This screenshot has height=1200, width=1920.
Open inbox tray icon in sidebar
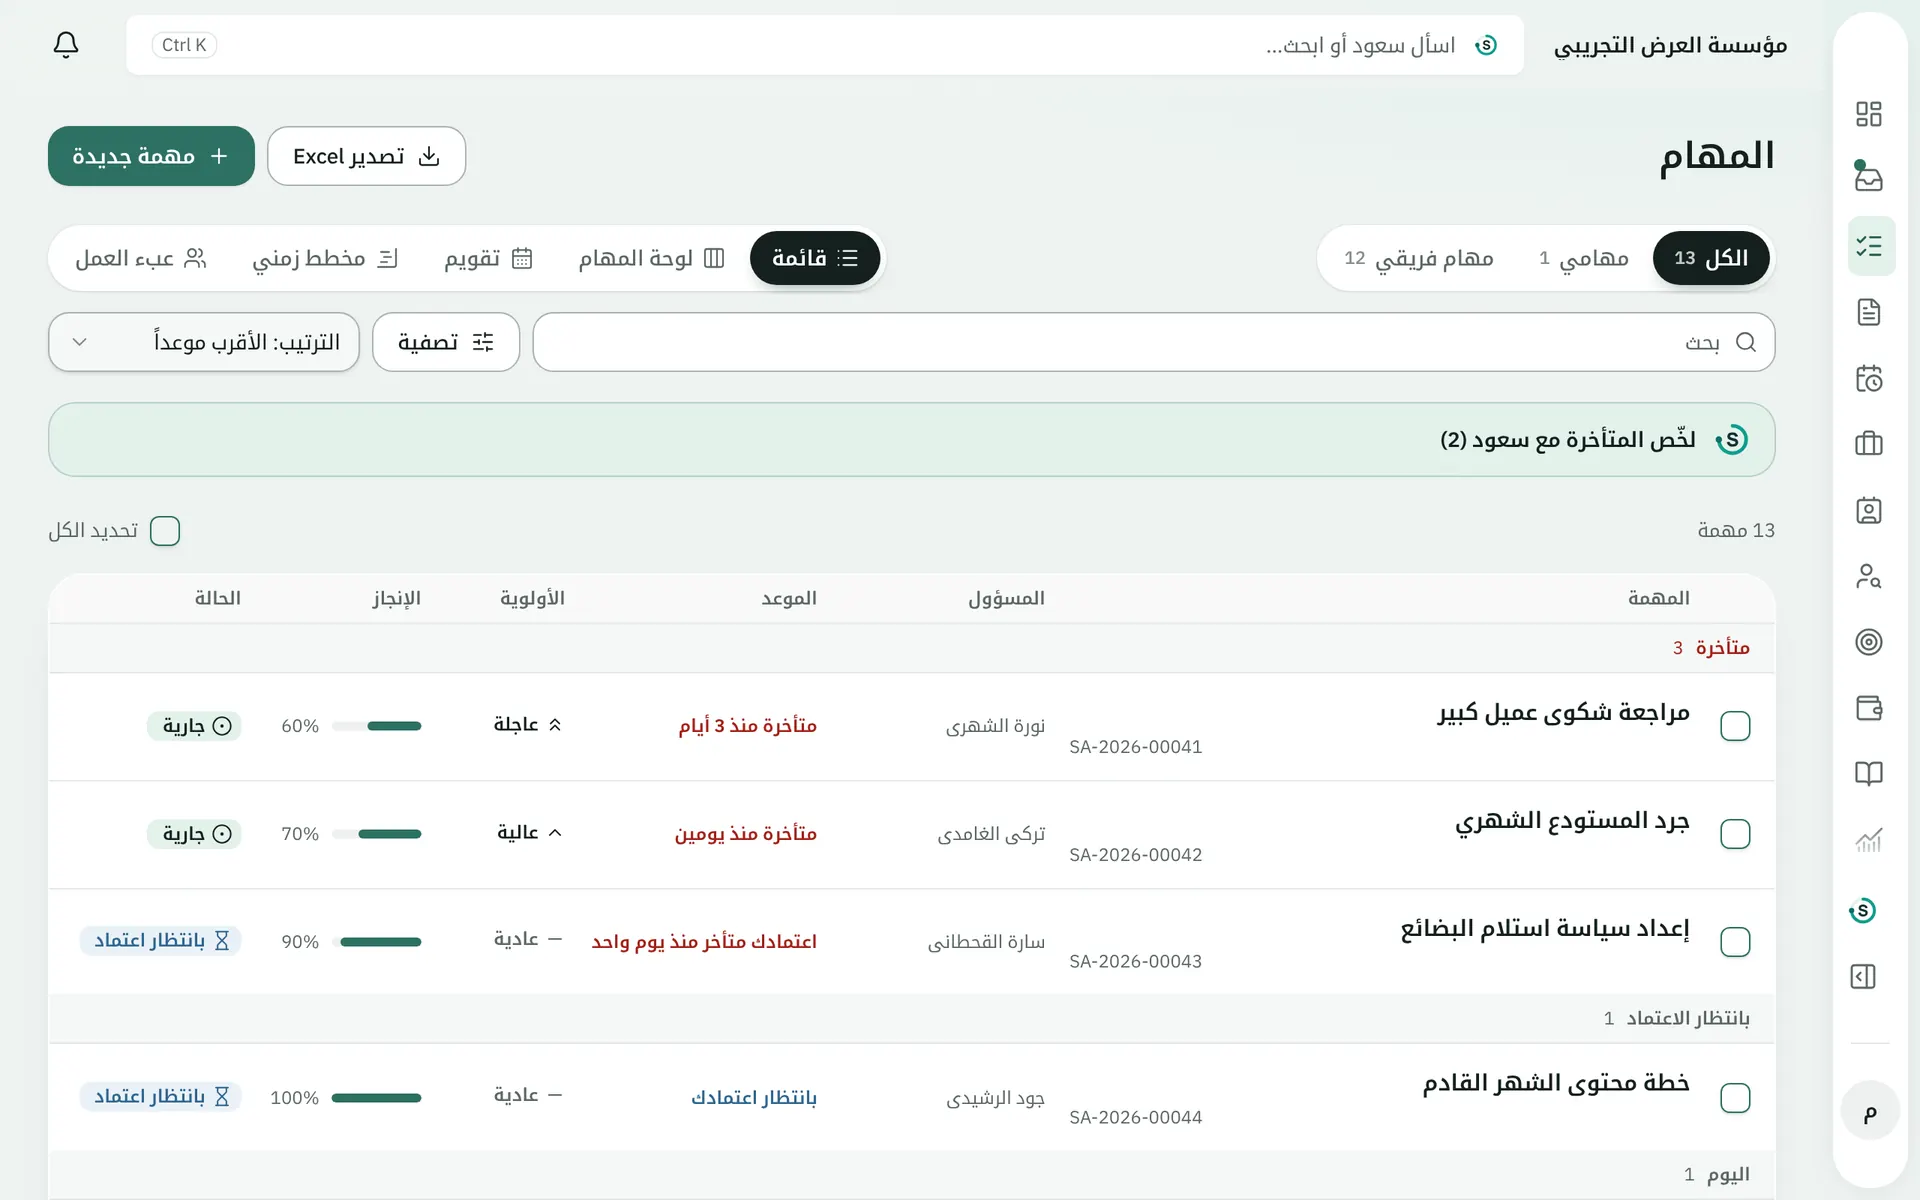(1868, 178)
